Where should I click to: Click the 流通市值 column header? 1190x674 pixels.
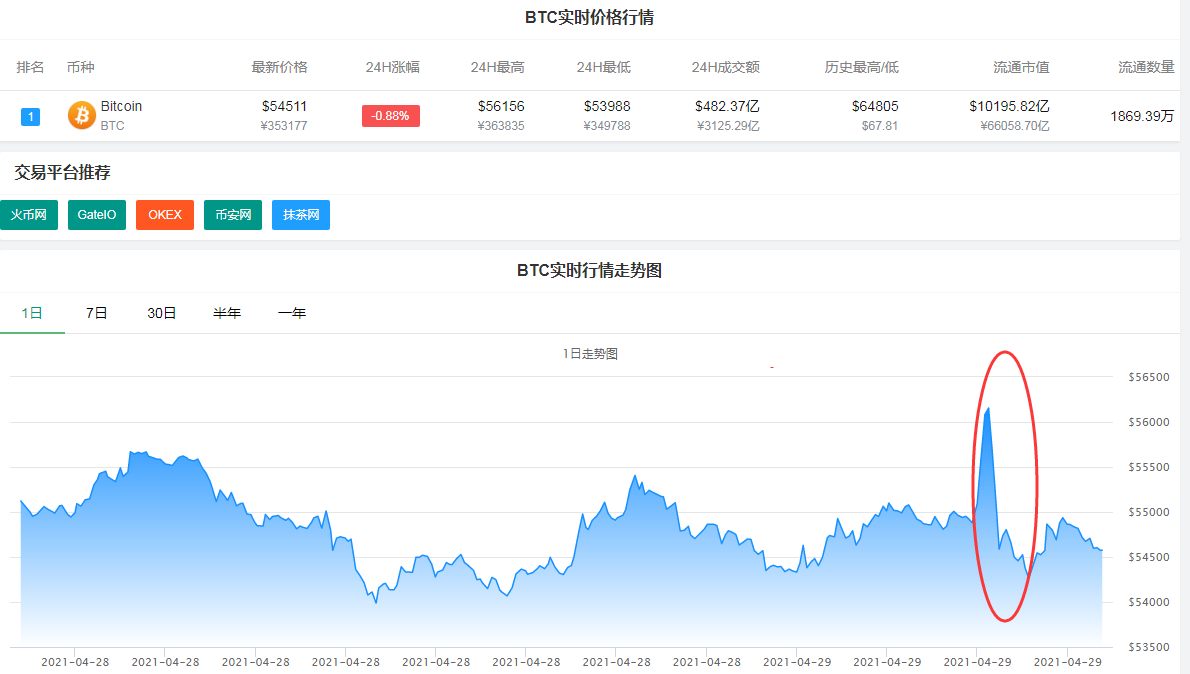tap(1022, 67)
